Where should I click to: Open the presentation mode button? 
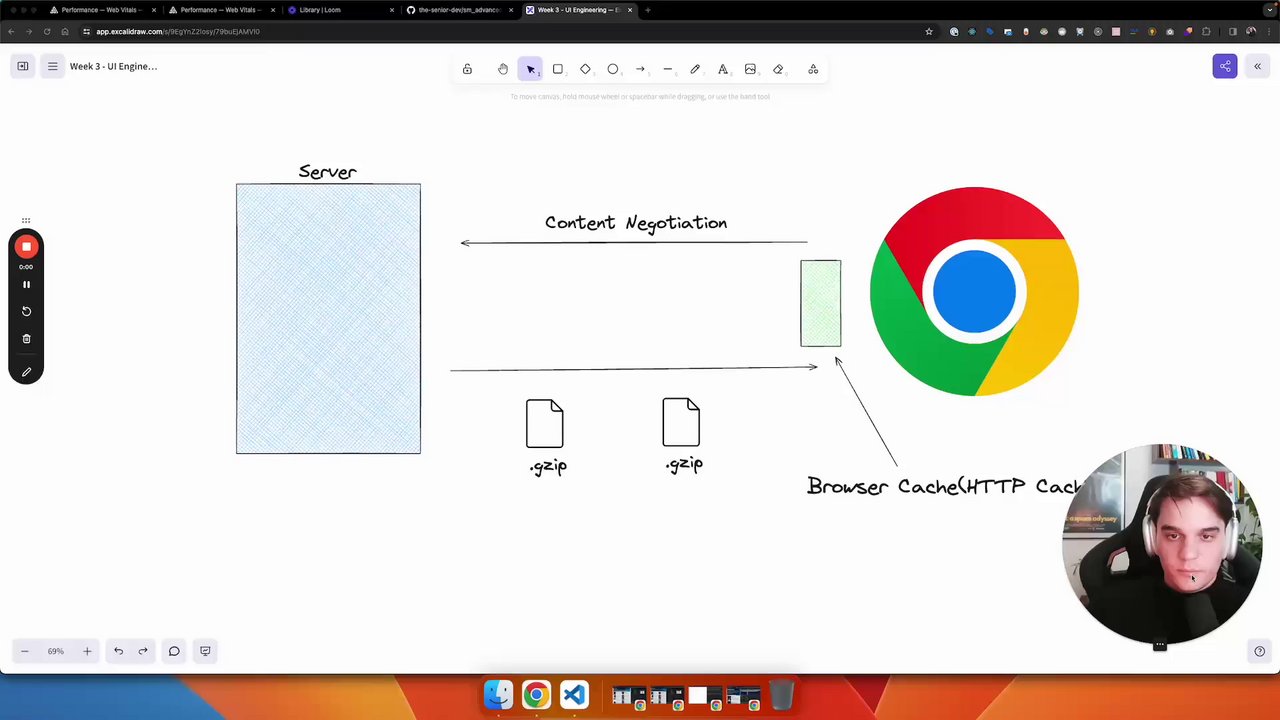205,651
